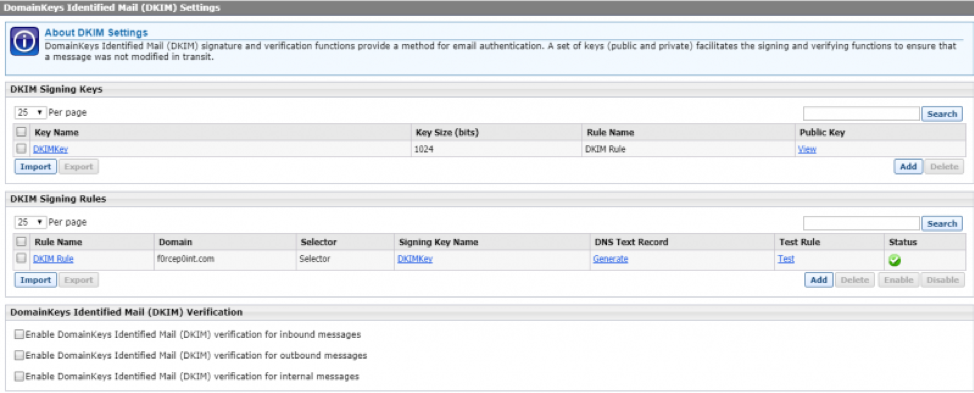Viewport: 974px width, 393px height.
Task: Generate the DNS text record
Action: pos(611,259)
